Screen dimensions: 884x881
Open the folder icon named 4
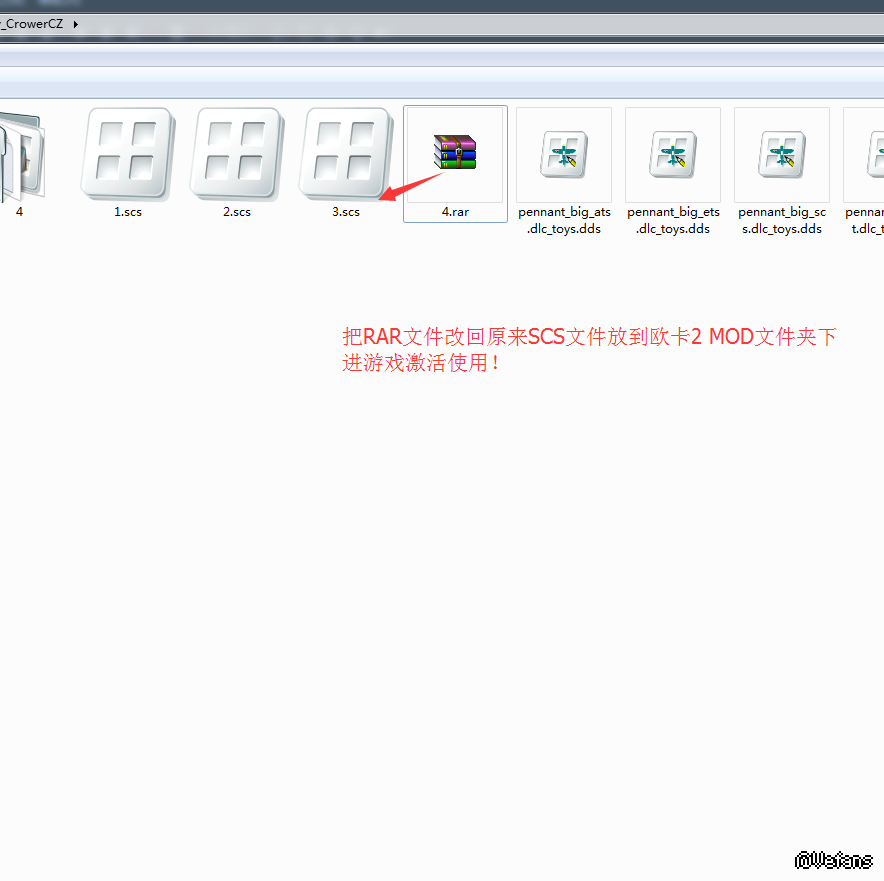click(21, 156)
